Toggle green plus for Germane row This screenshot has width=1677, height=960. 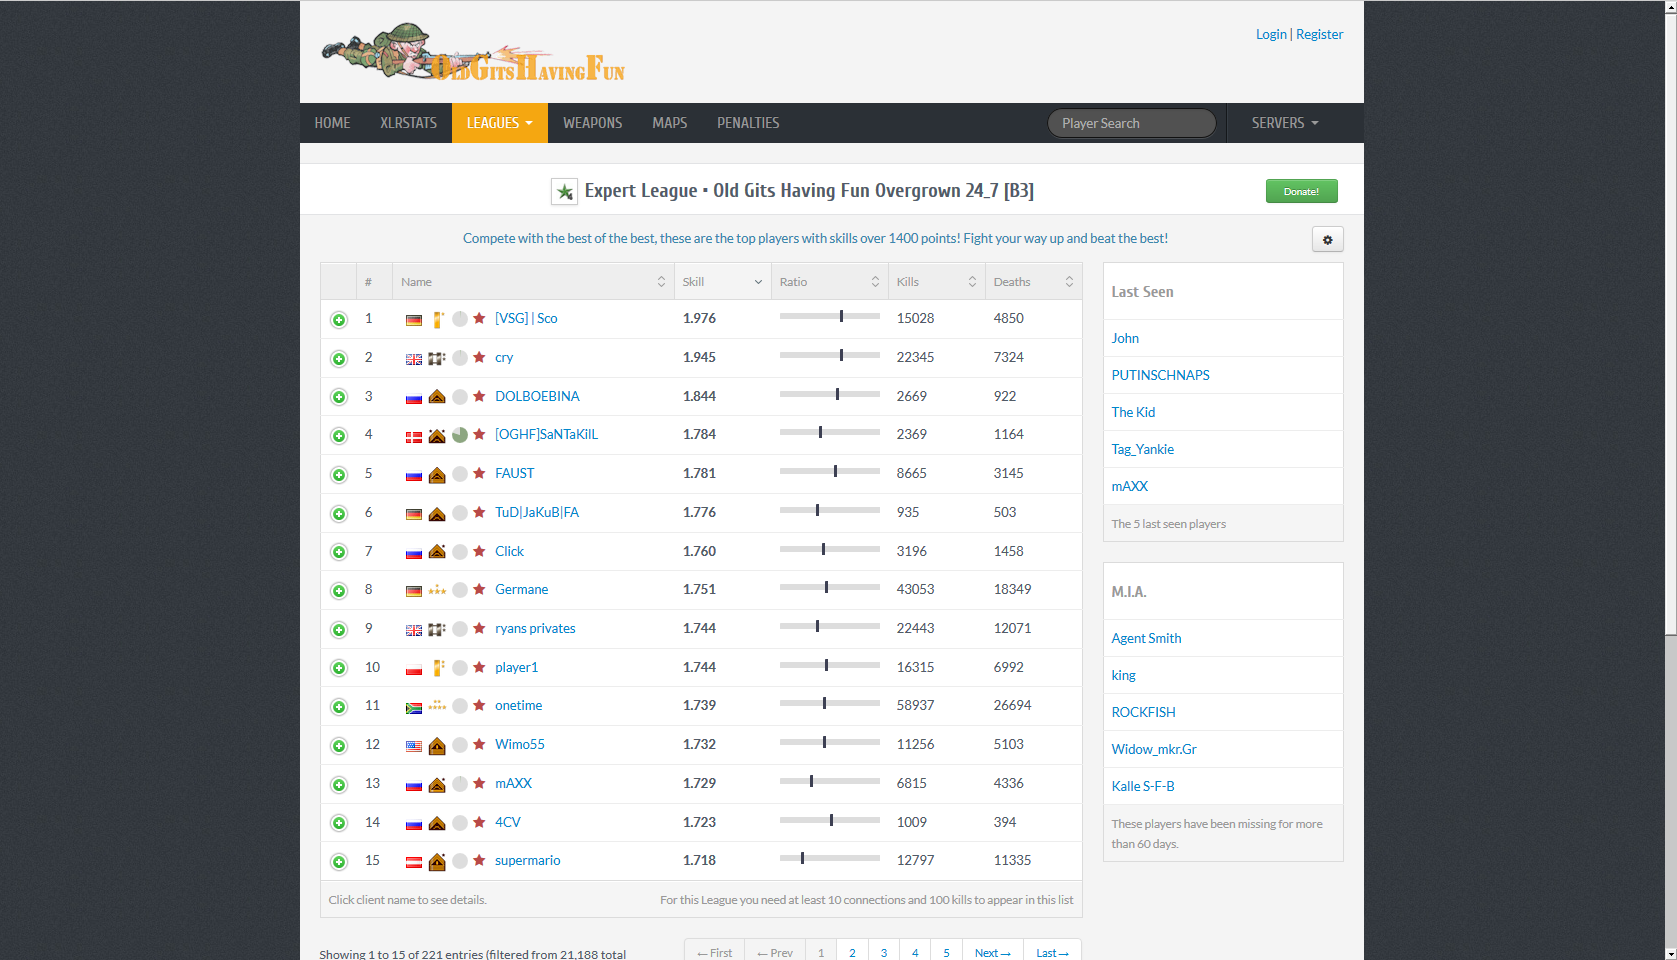339,591
